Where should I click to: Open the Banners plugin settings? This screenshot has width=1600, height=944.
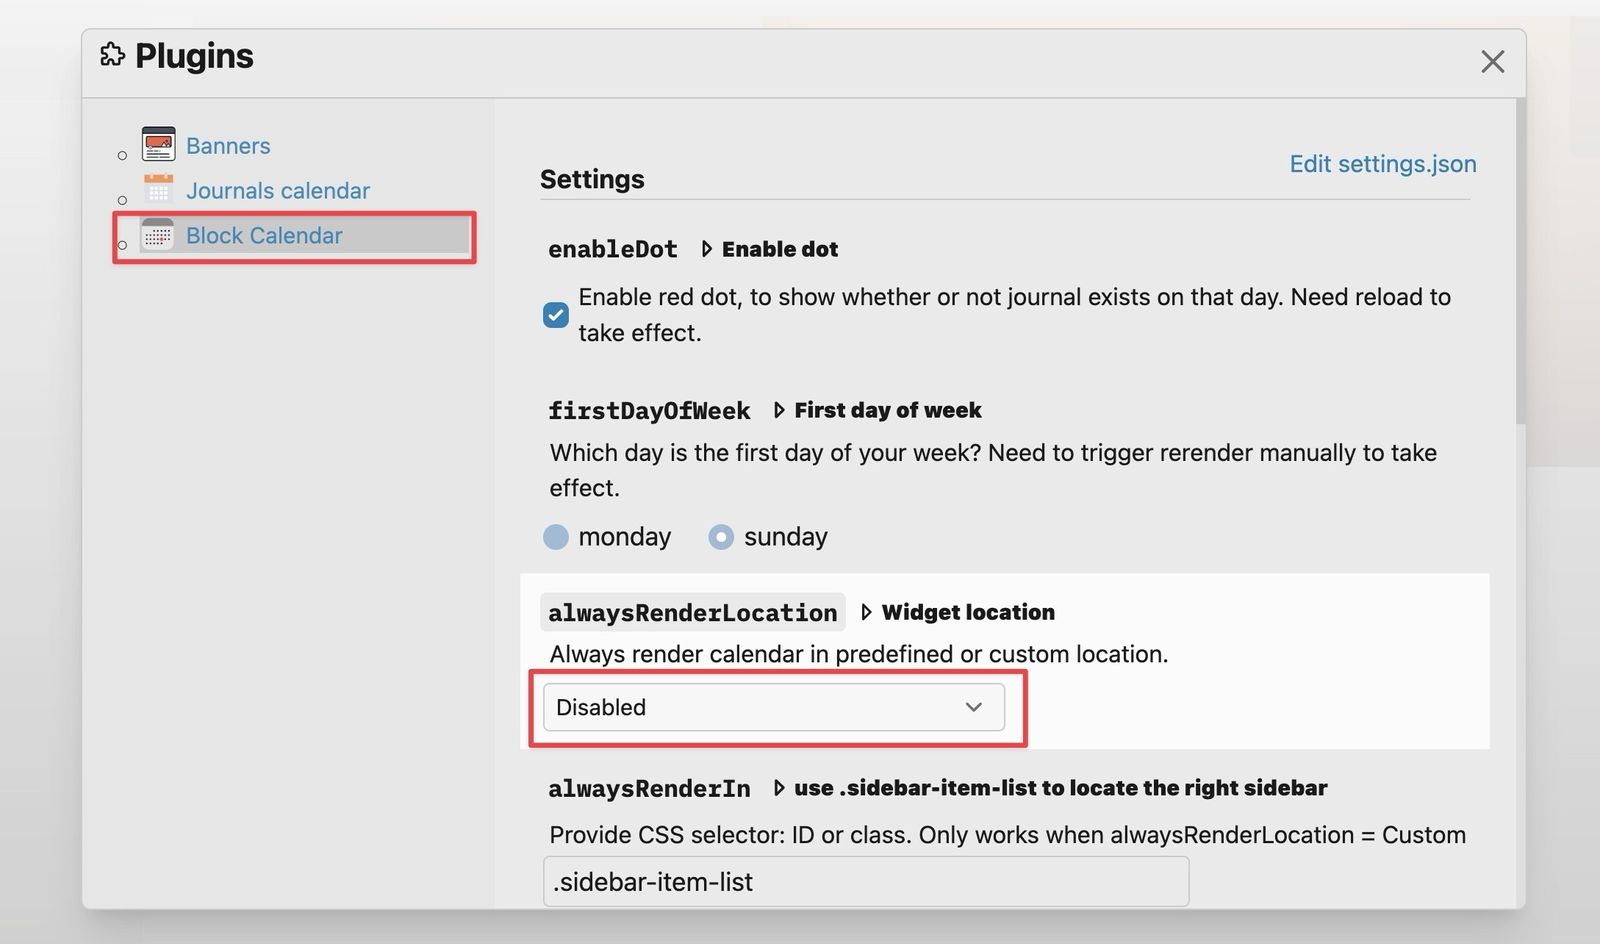tap(228, 146)
